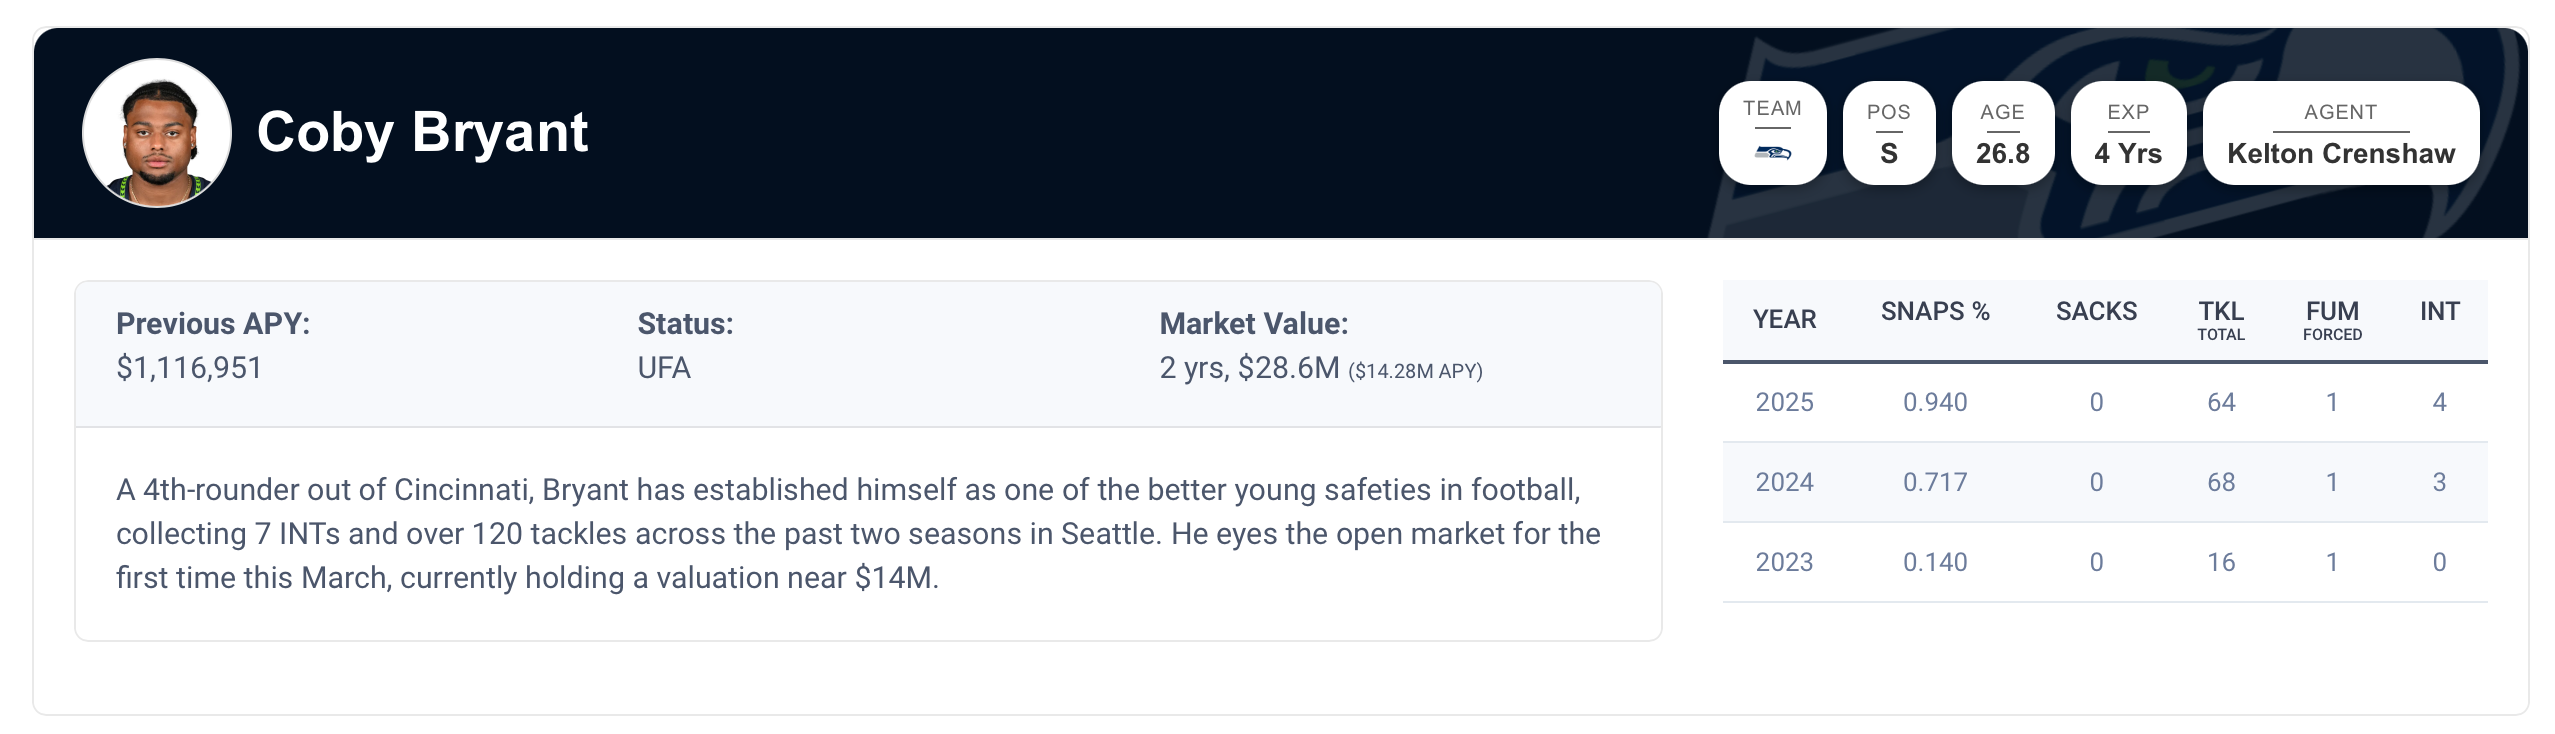The height and width of the screenshot is (734, 2555).
Task: Sort by INT column header
Action: 2439,312
